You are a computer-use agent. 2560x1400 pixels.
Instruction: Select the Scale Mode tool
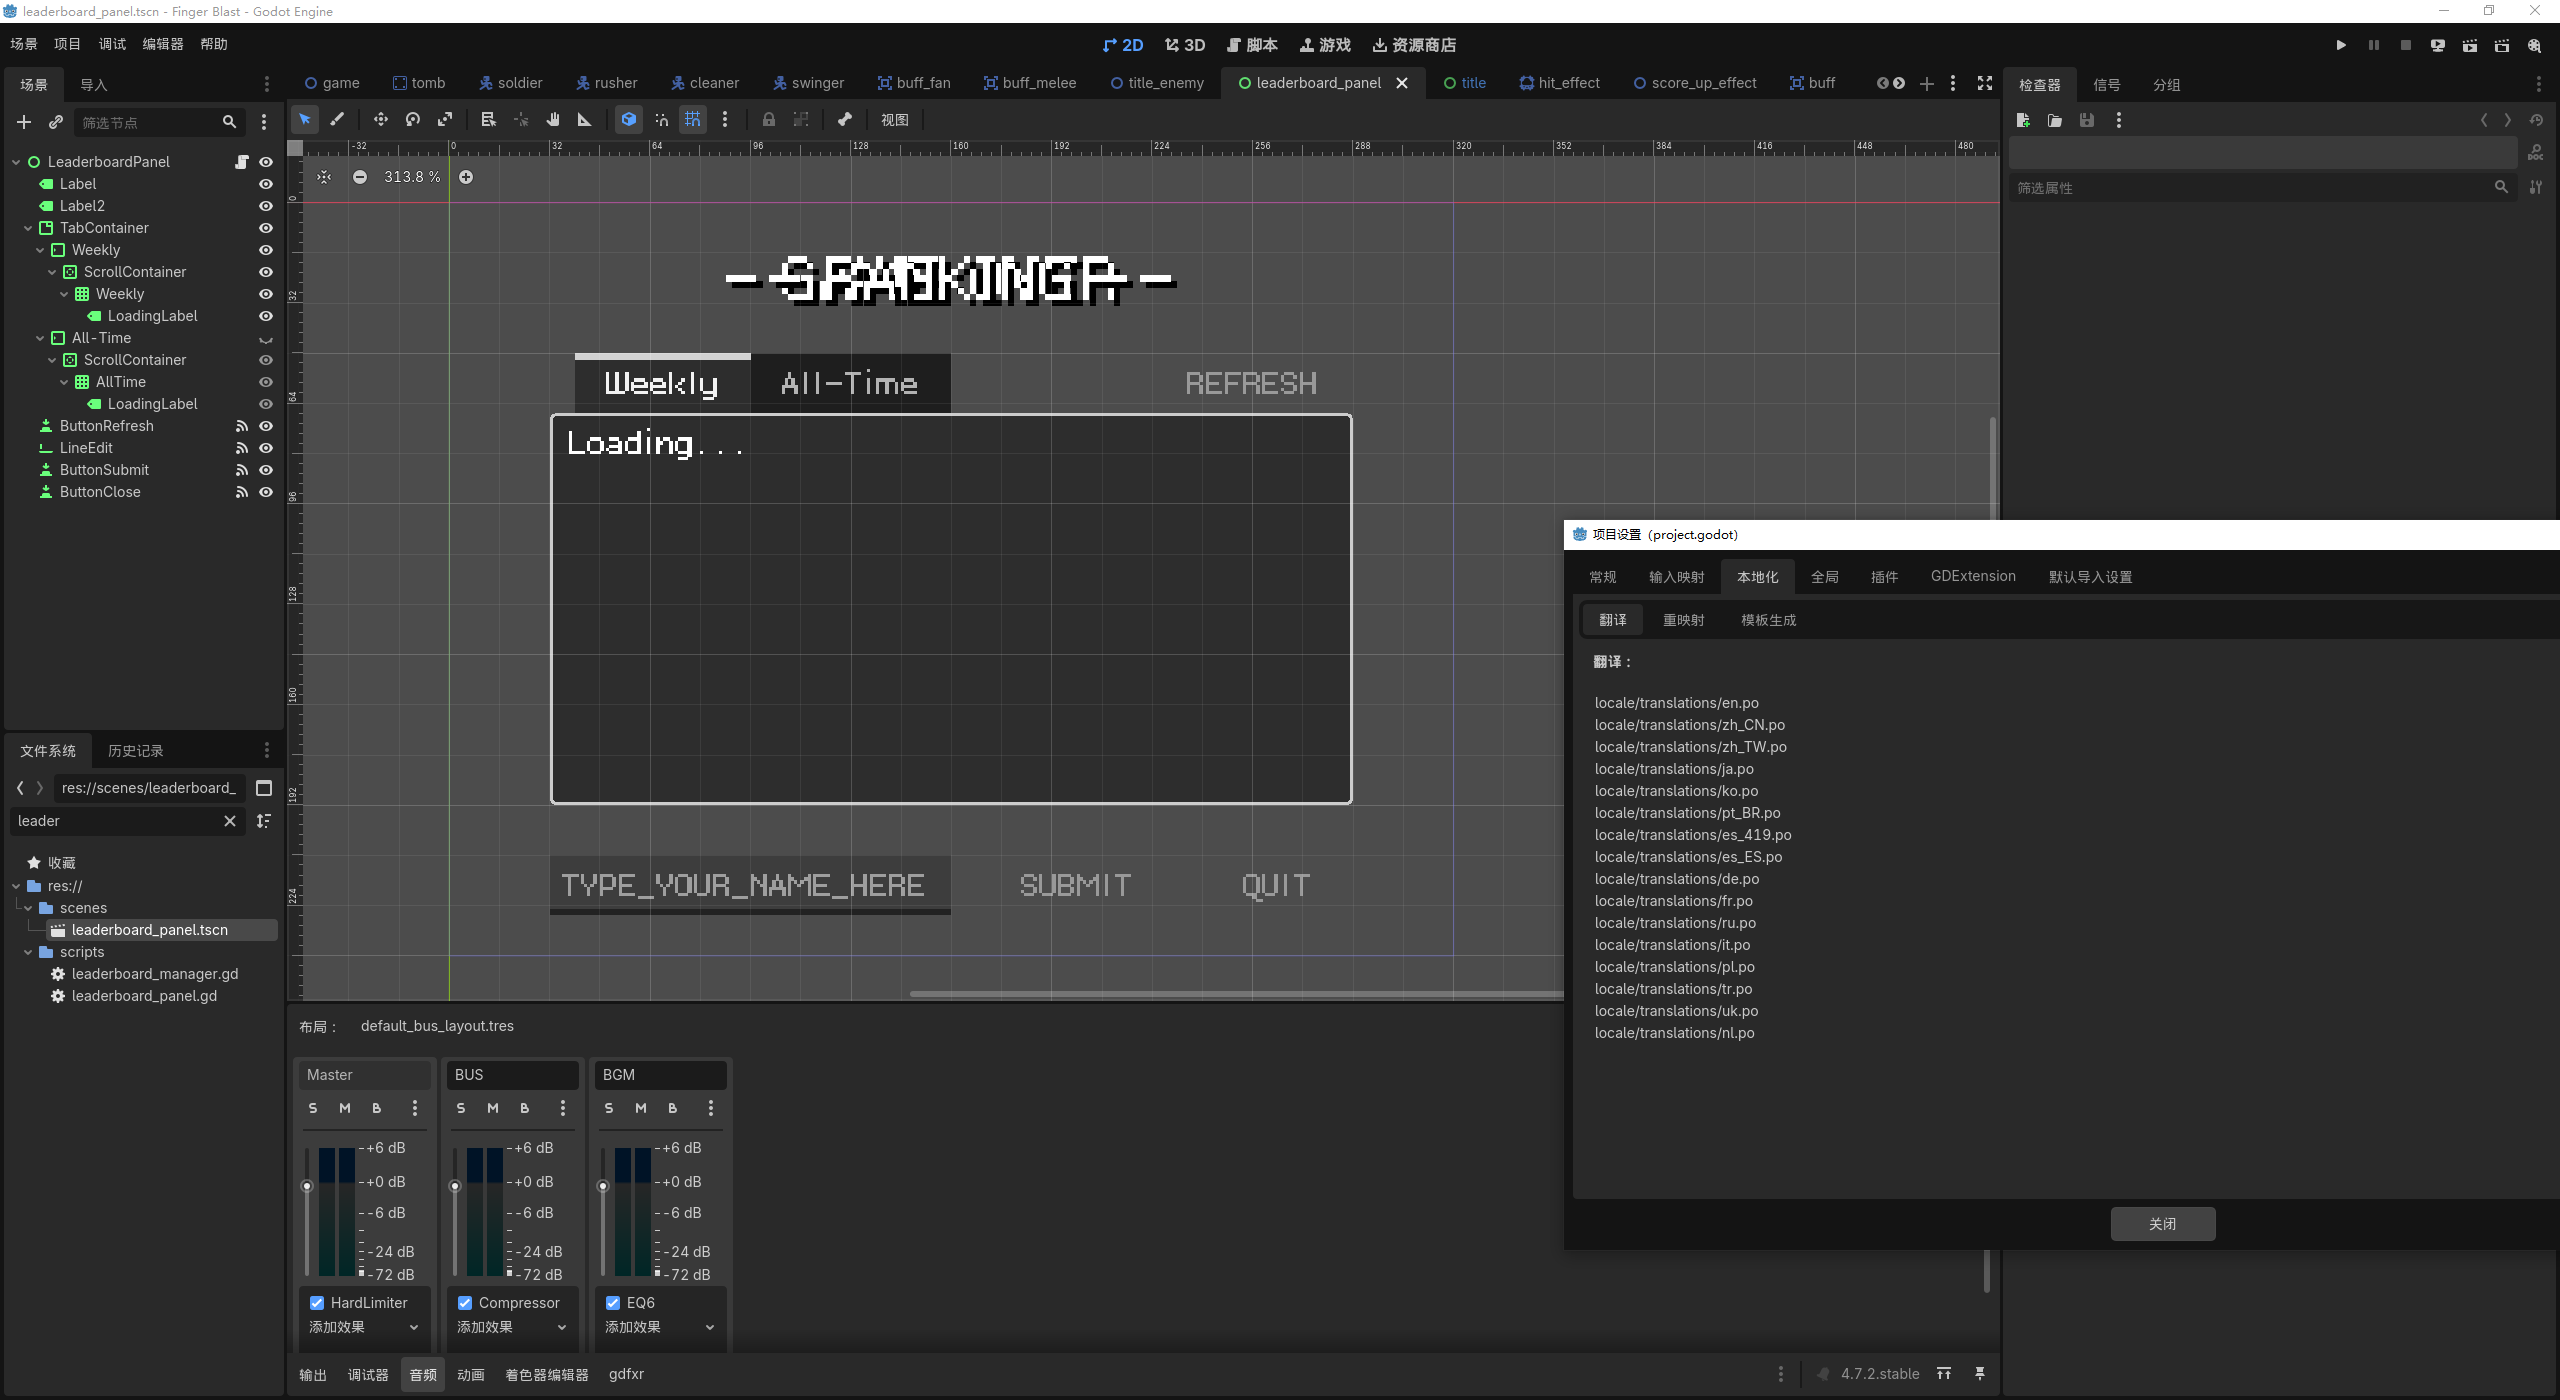coord(445,120)
